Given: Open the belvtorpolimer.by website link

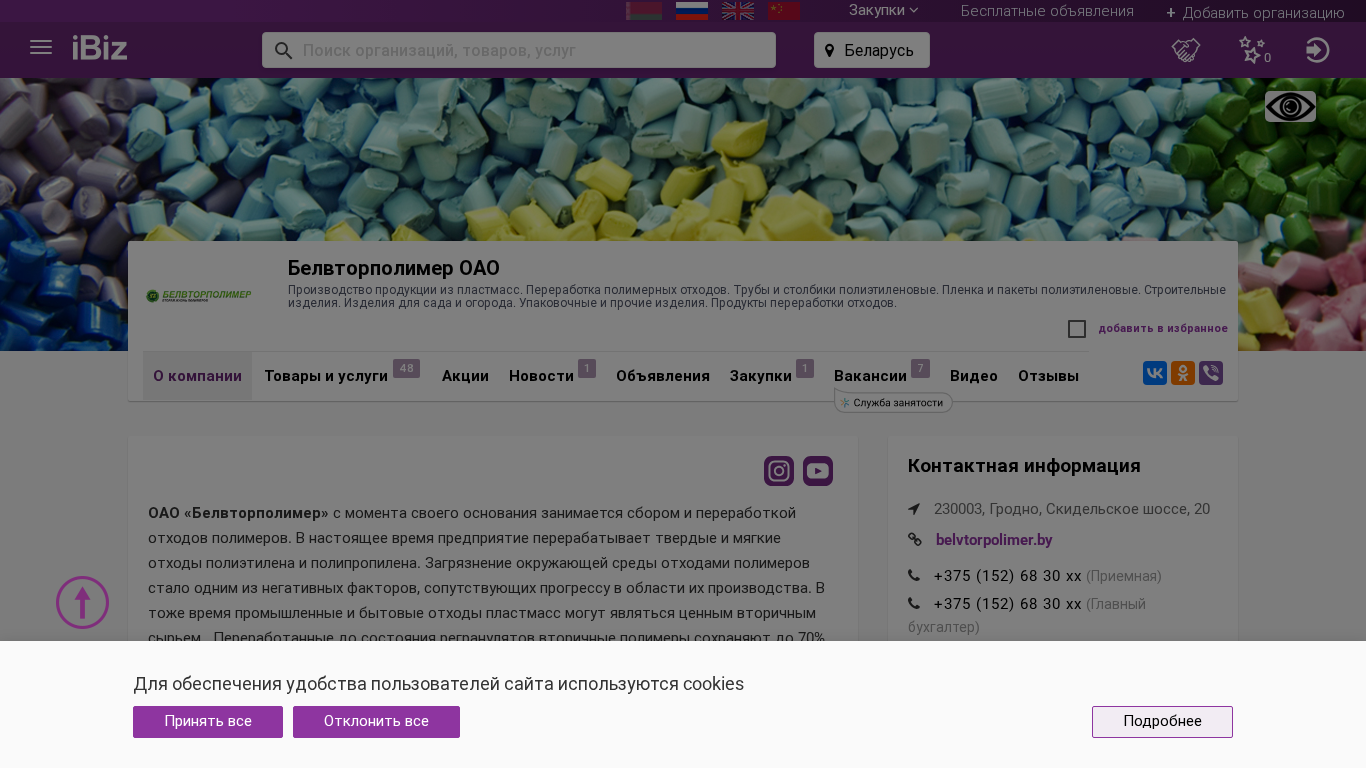Looking at the screenshot, I should click(994, 540).
